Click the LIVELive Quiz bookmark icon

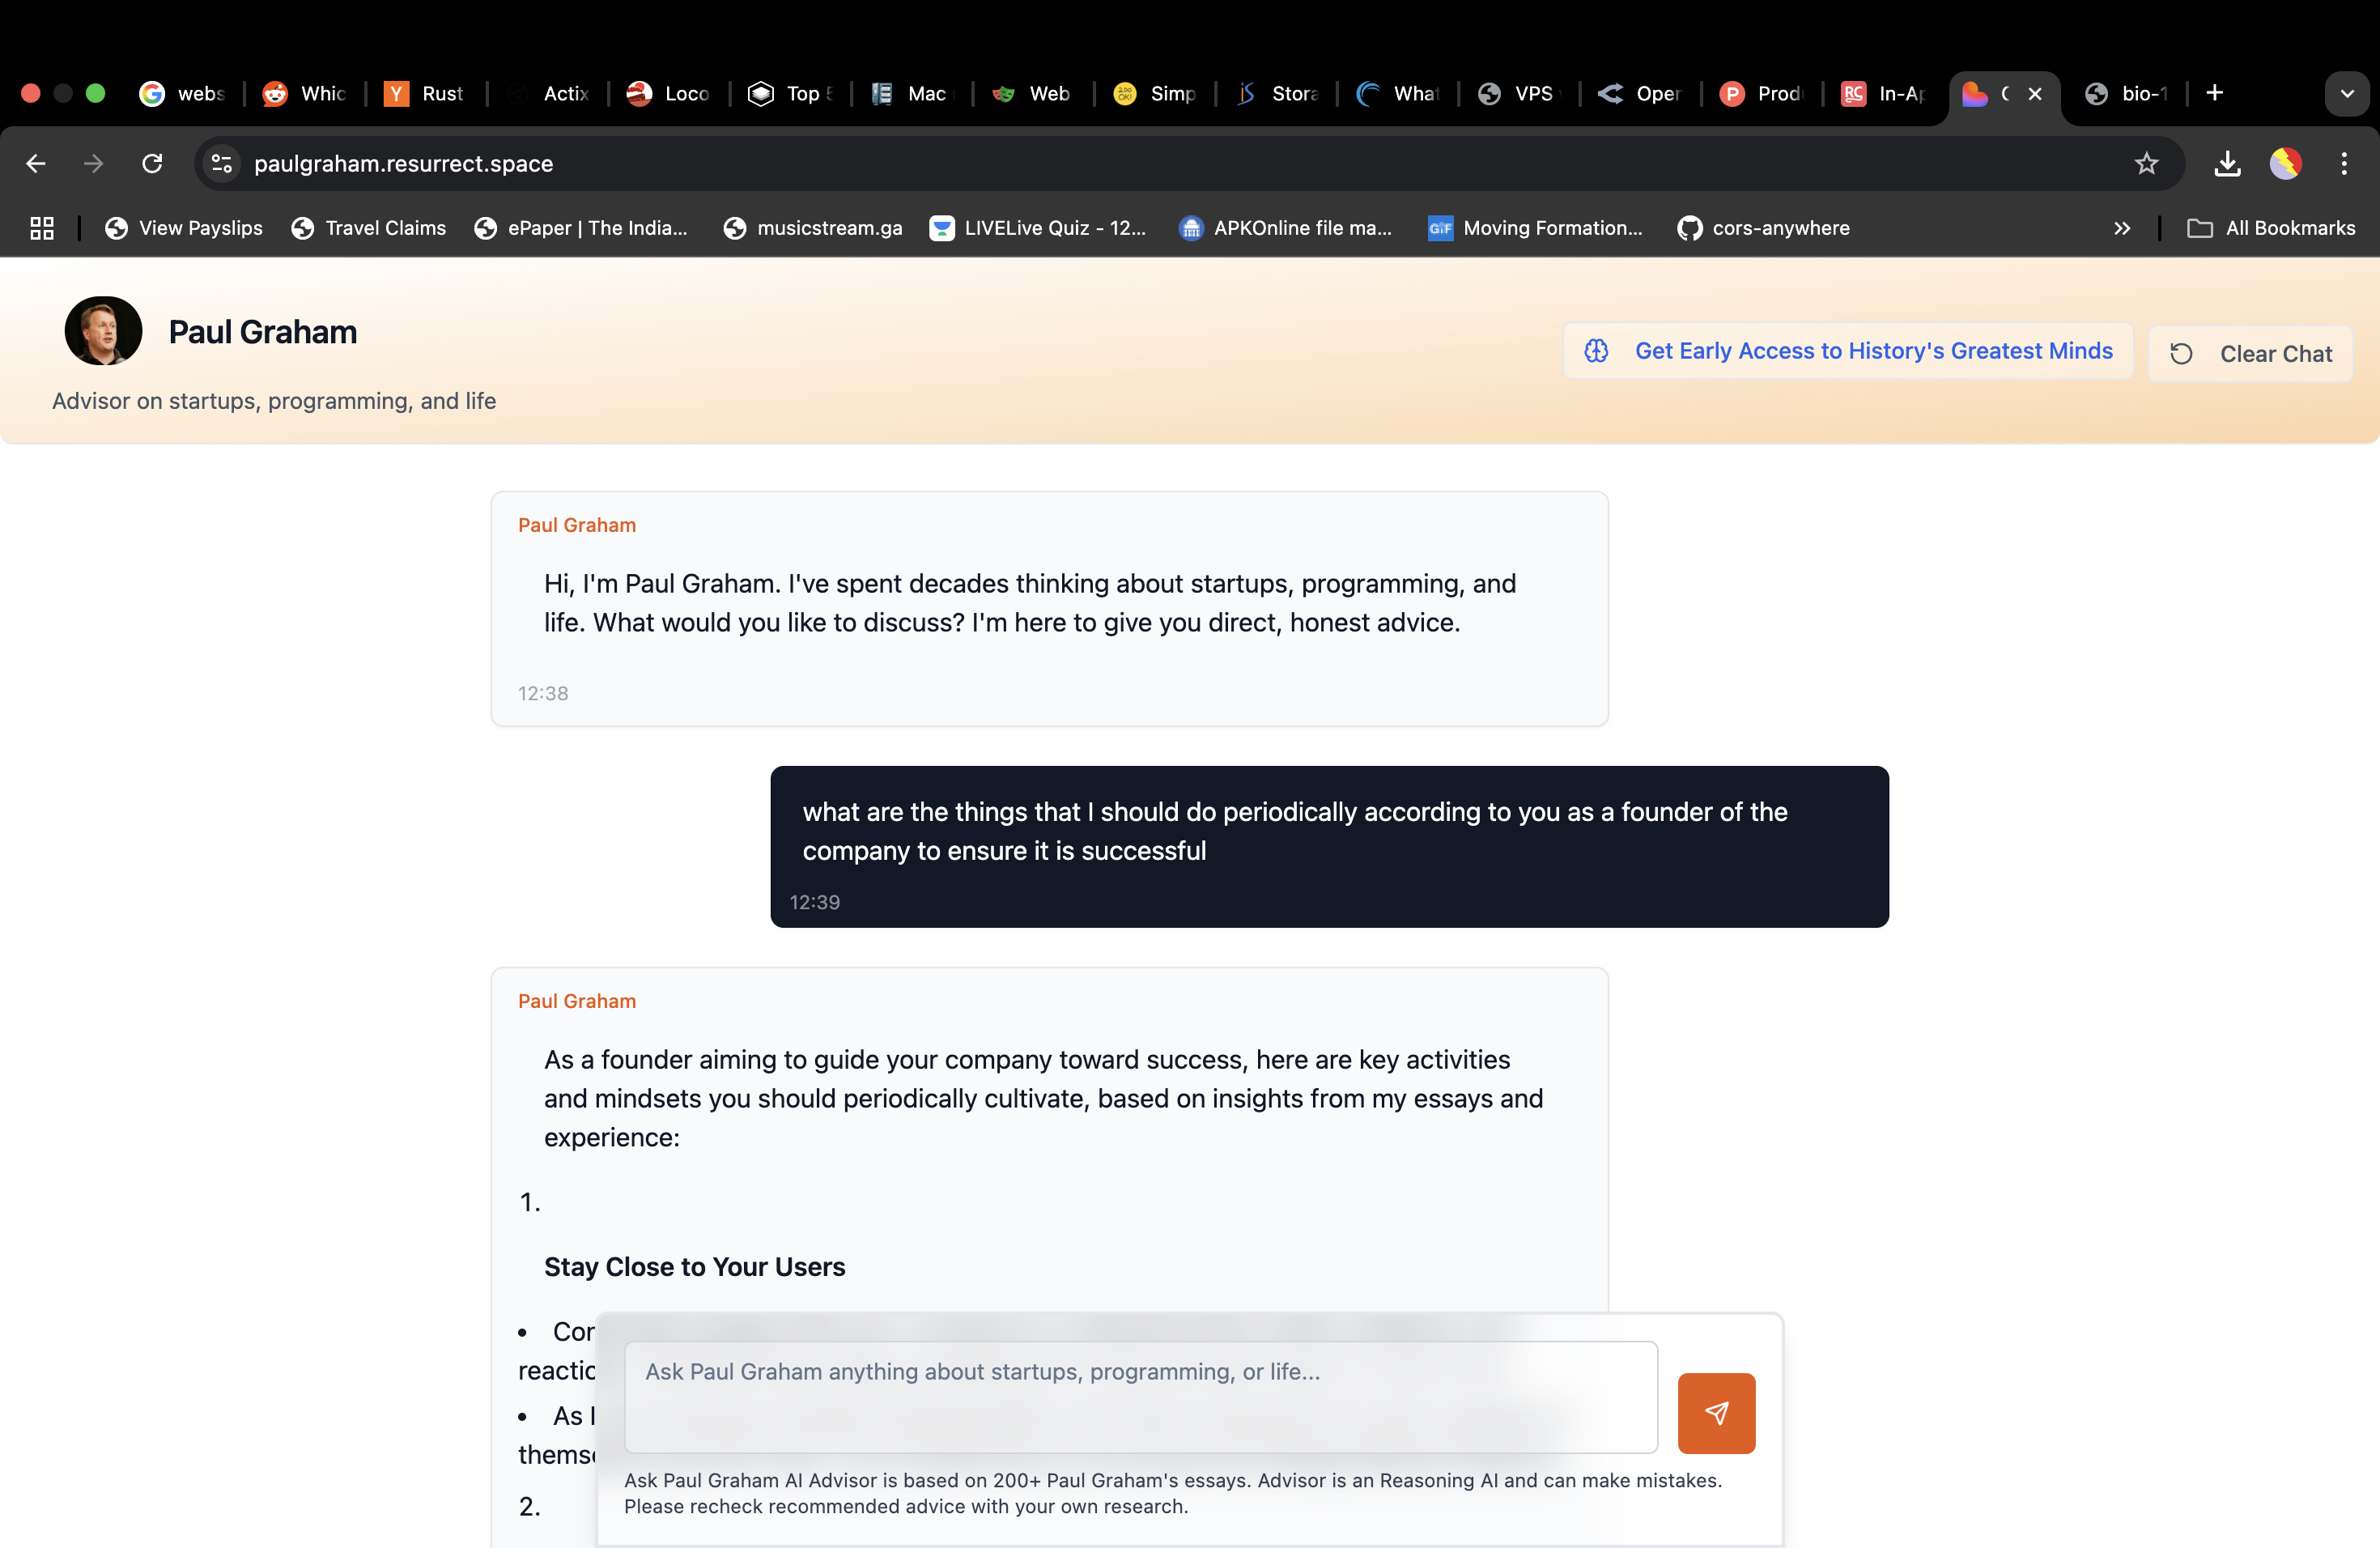942,228
